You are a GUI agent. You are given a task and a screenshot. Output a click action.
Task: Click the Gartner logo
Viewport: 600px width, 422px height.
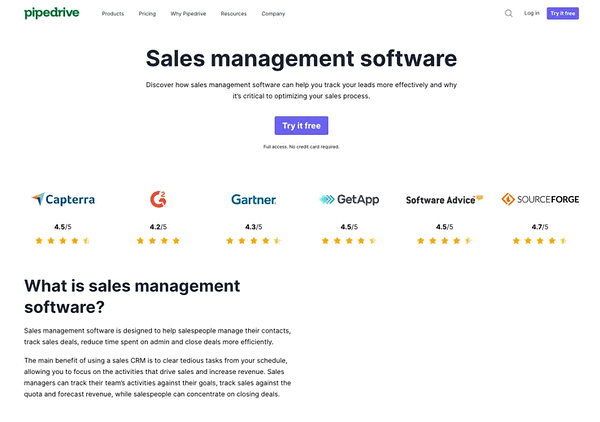click(x=254, y=199)
